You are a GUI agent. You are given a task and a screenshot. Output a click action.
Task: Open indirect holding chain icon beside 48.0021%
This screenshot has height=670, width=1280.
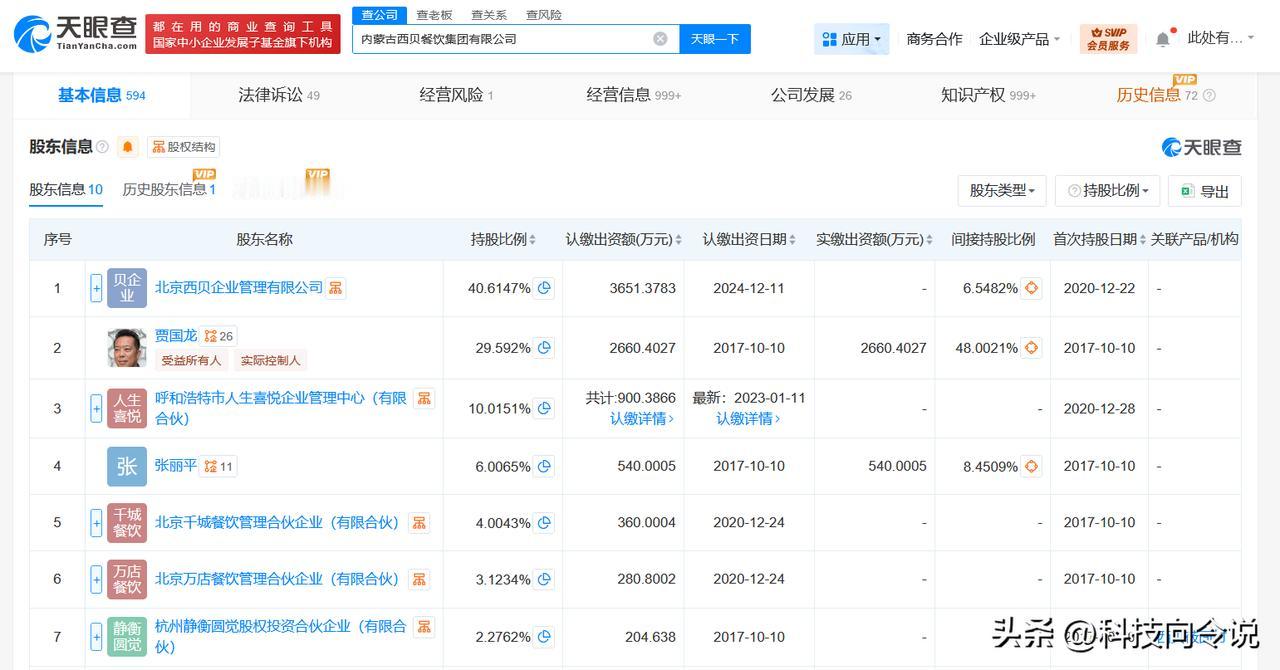pos(1031,348)
